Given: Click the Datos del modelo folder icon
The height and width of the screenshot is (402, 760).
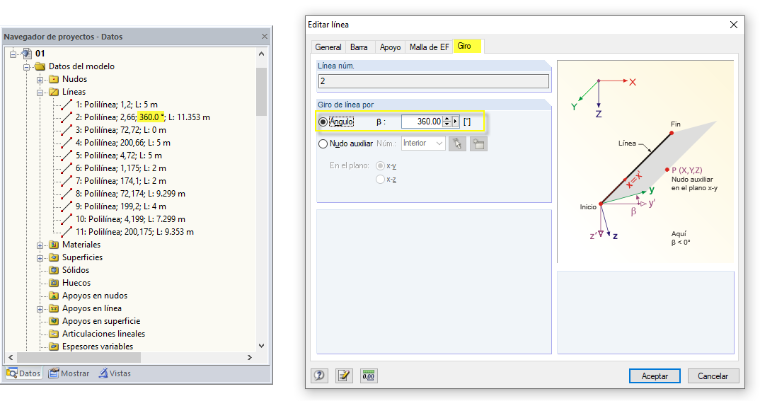Looking at the screenshot, I should click(40, 66).
